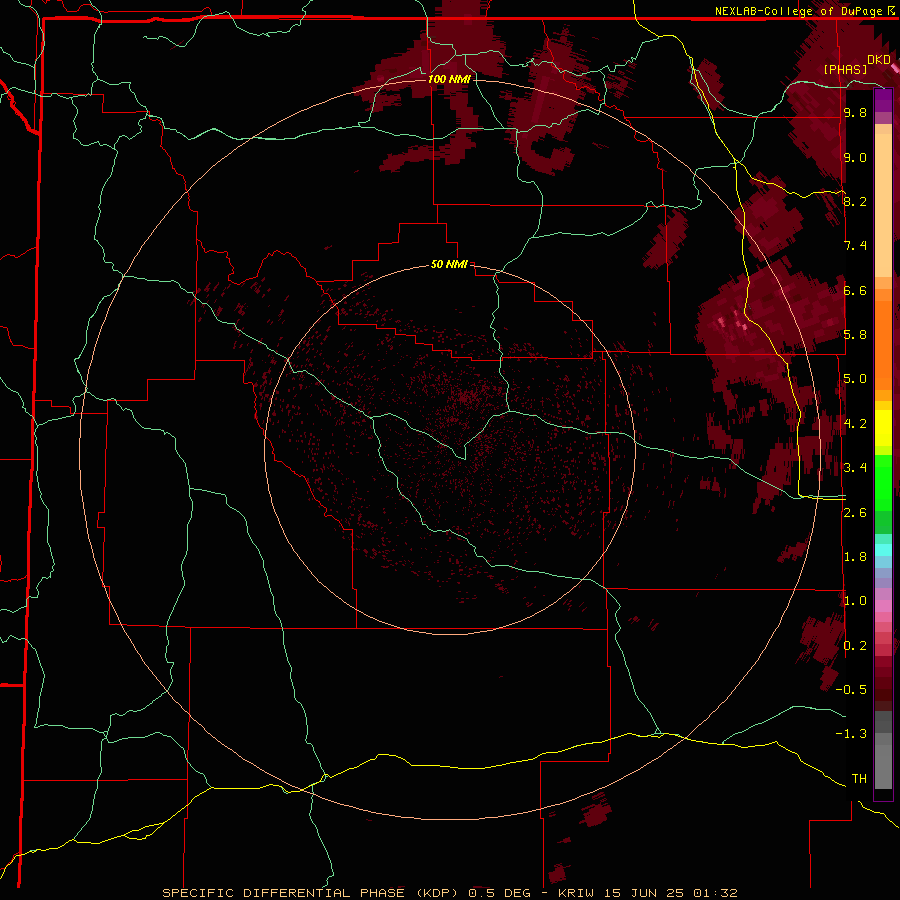This screenshot has height=900, width=900.
Task: Click the 4.2 value on the color scale
Action: 855,424
